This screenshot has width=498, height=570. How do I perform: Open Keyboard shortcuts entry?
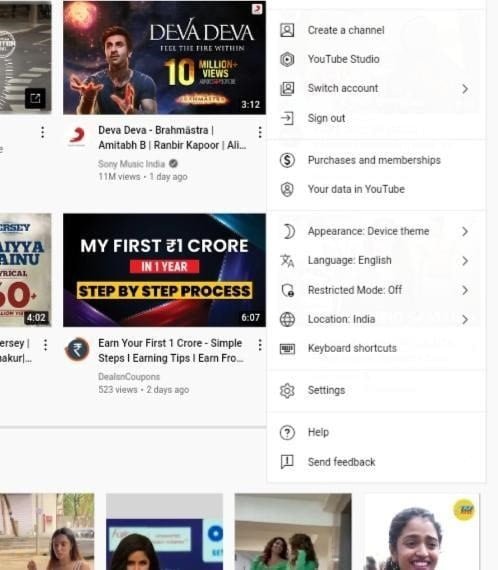click(376, 348)
